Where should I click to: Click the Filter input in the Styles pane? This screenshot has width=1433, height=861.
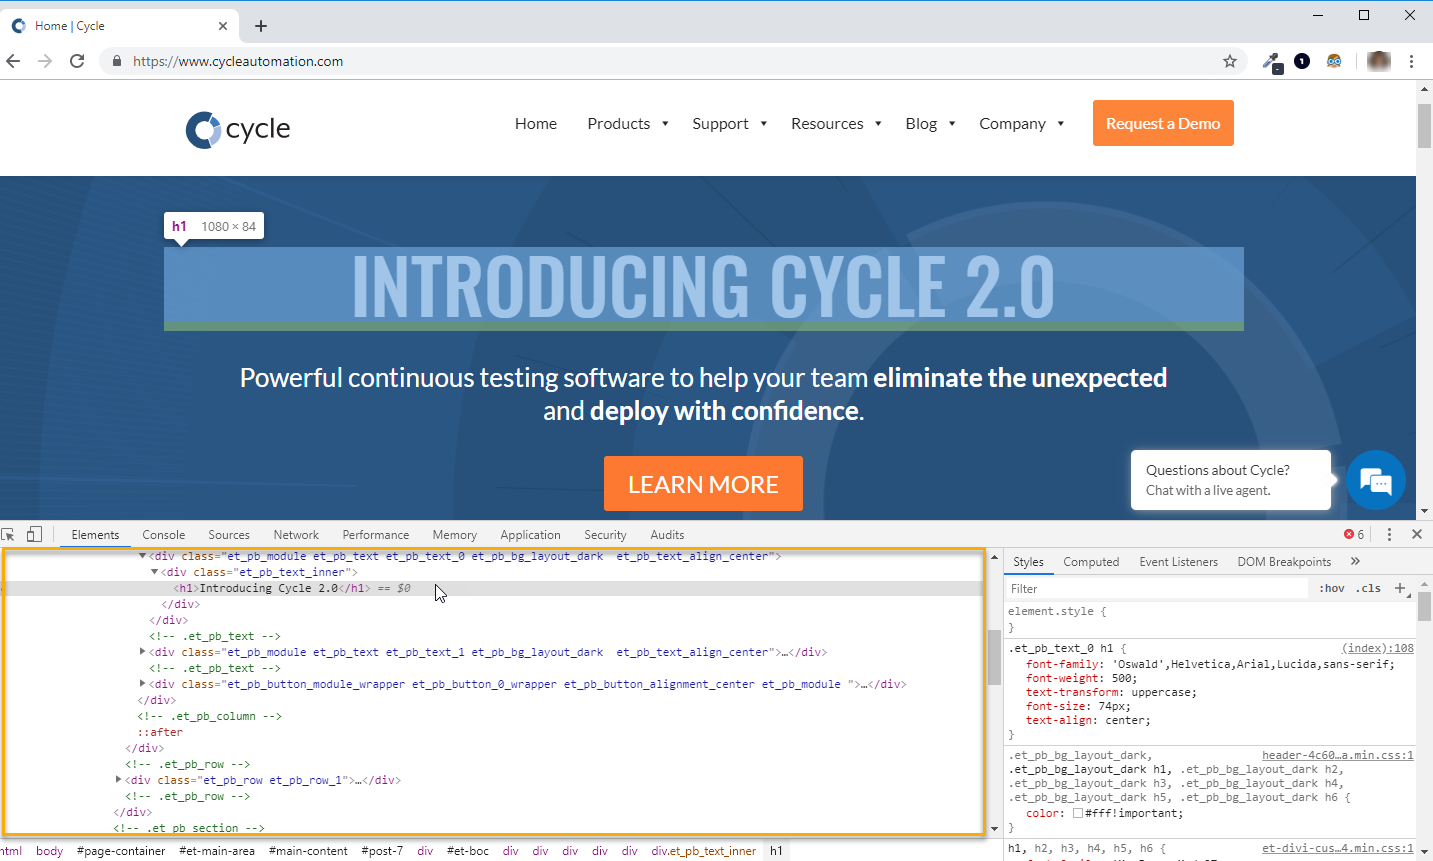coord(1100,588)
